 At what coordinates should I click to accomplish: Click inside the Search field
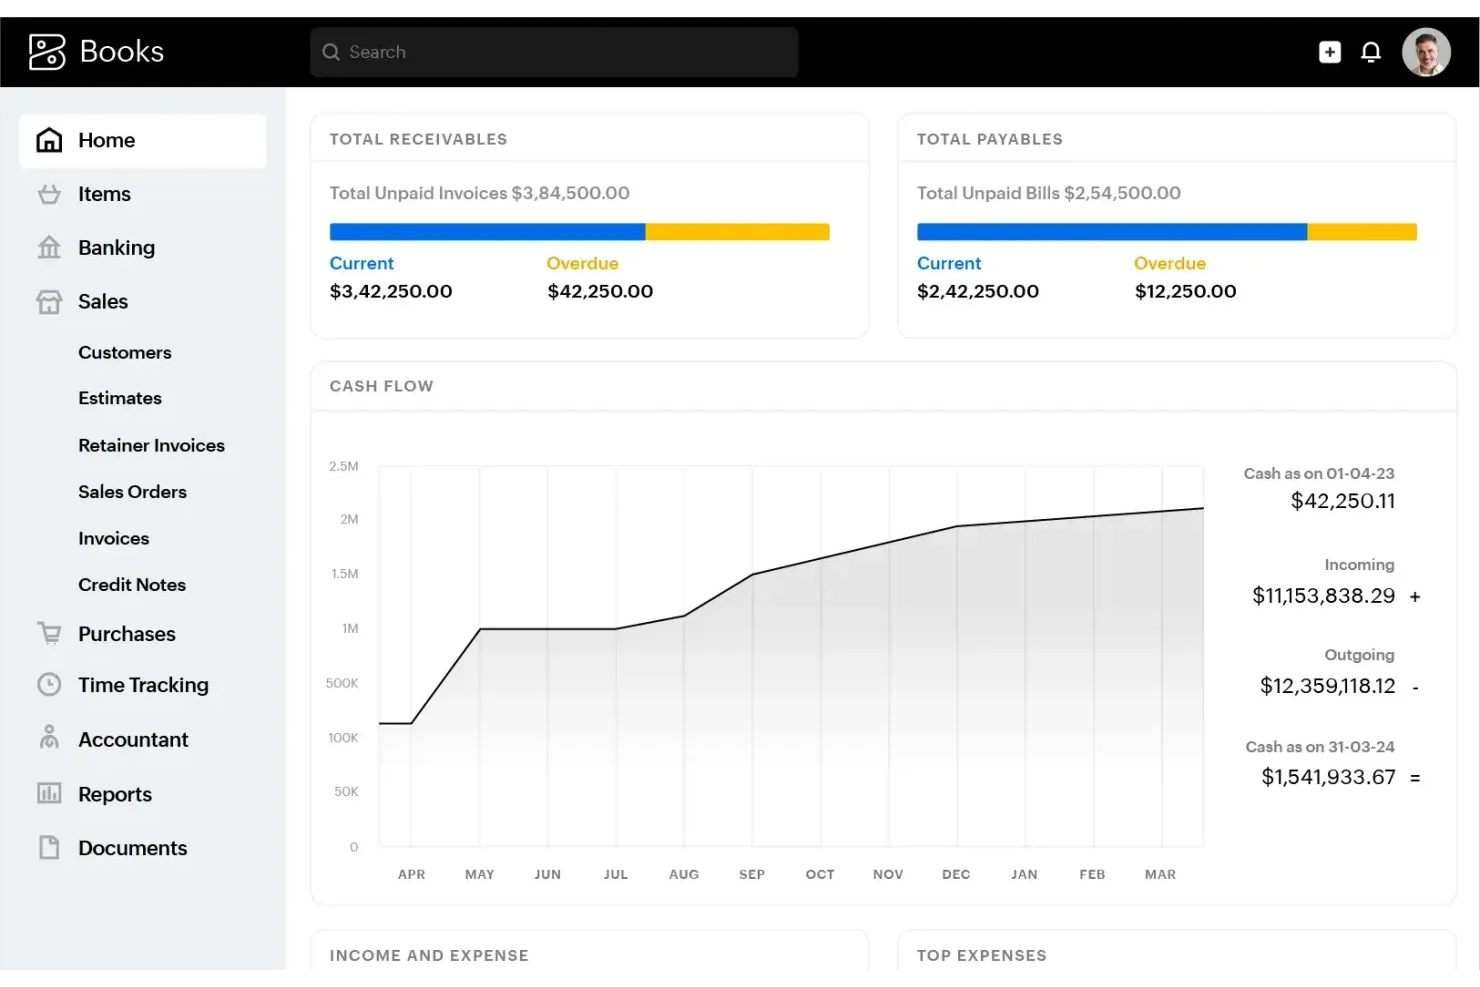click(553, 51)
